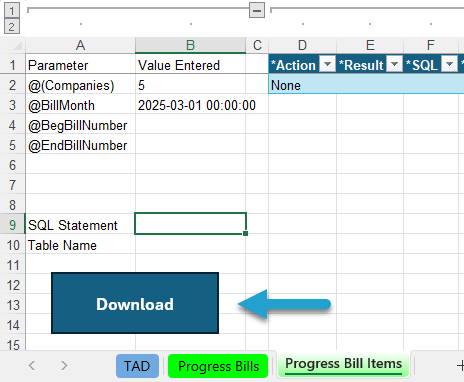Select column D header
This screenshot has height=382, width=464.
coord(302,45)
